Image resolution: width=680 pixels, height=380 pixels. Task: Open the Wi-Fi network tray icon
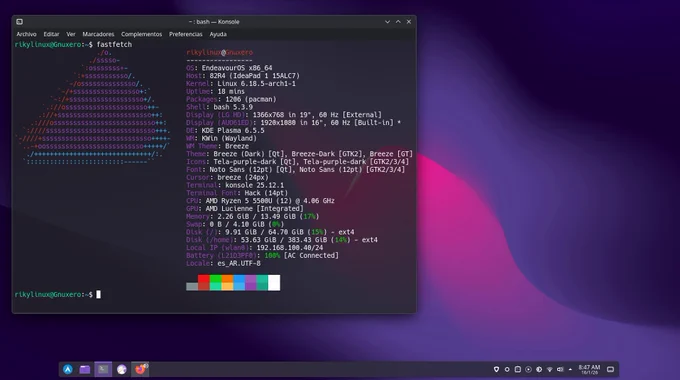pos(549,370)
